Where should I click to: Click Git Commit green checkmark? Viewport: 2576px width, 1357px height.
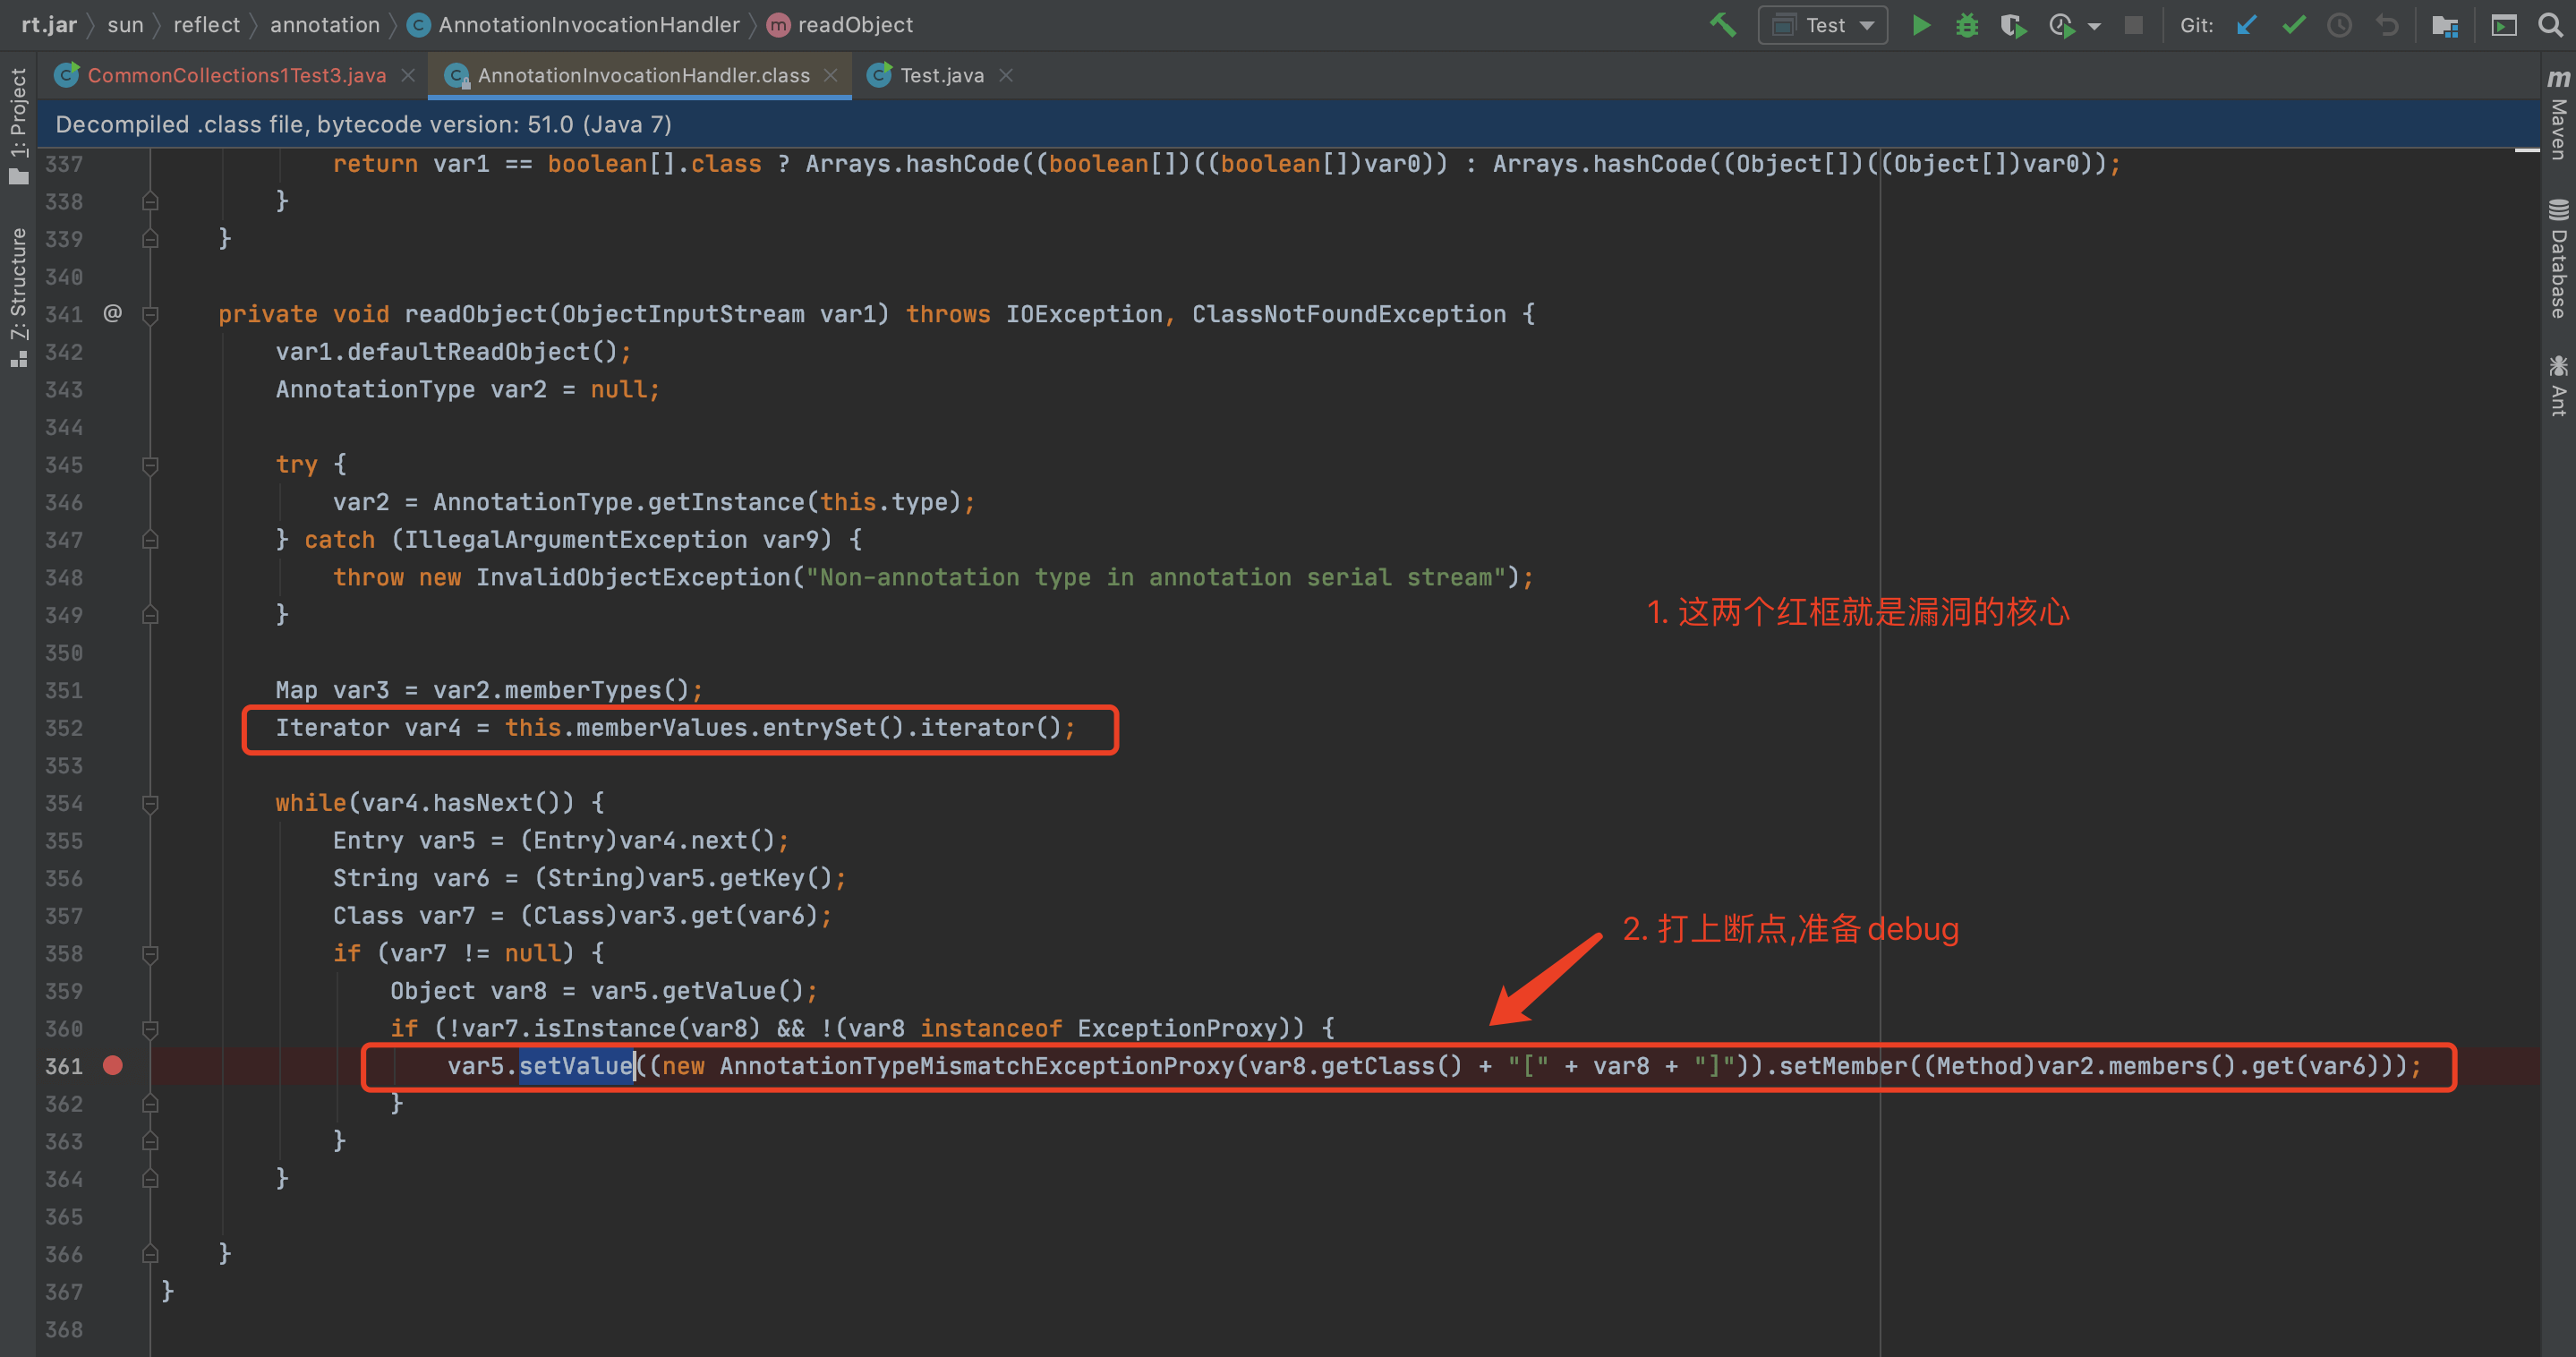(2294, 25)
